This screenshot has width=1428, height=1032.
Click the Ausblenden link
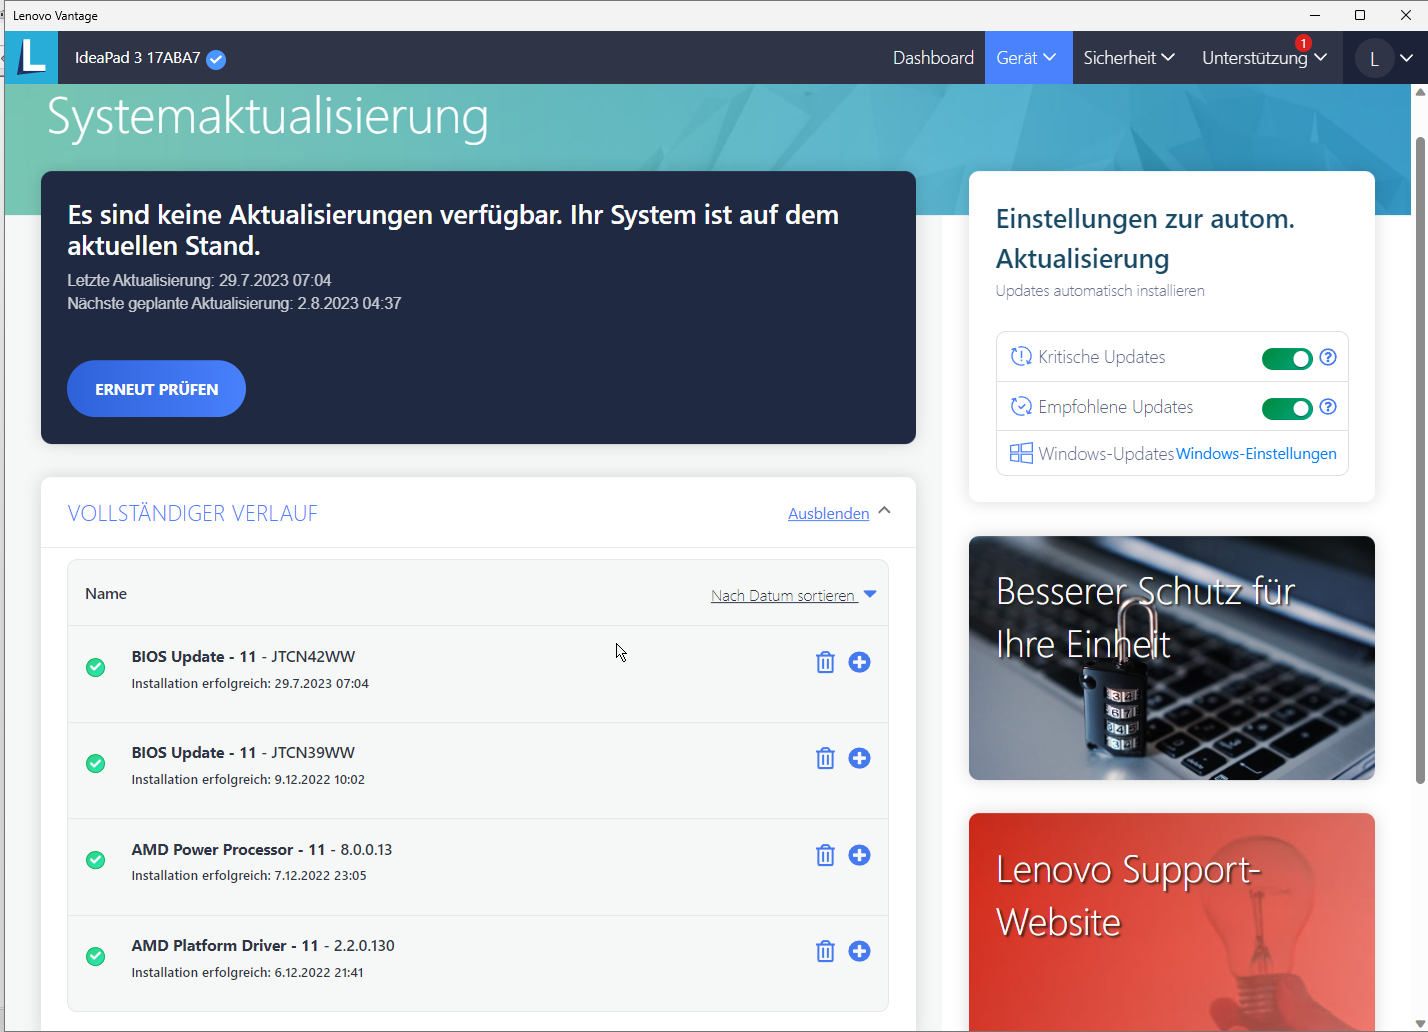coord(828,513)
